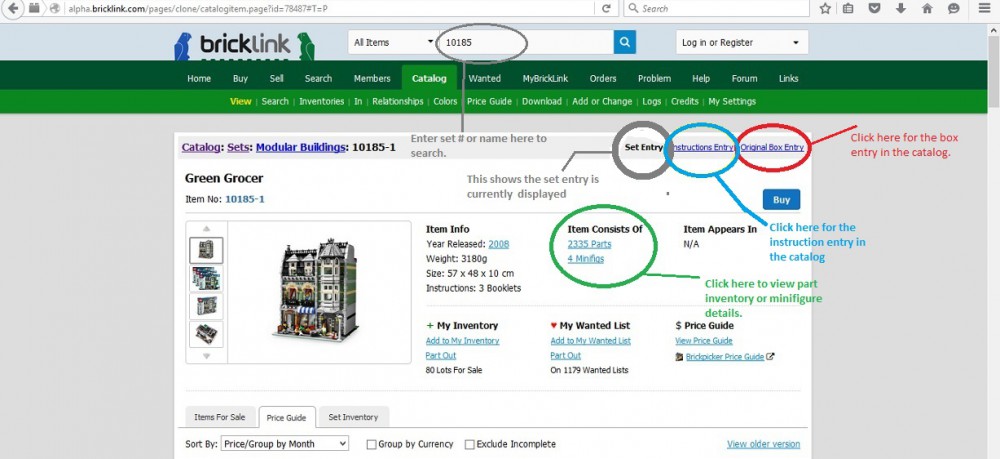
Task: Open the Sell menu item
Action: (x=276, y=78)
